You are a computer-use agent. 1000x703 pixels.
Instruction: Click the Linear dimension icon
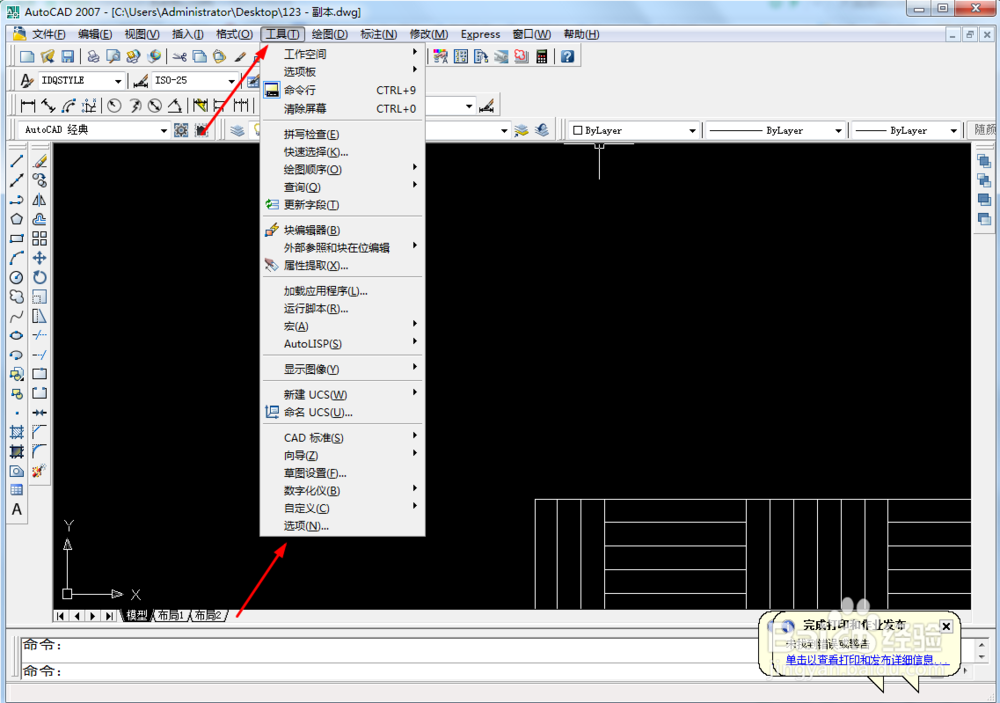pos(27,105)
